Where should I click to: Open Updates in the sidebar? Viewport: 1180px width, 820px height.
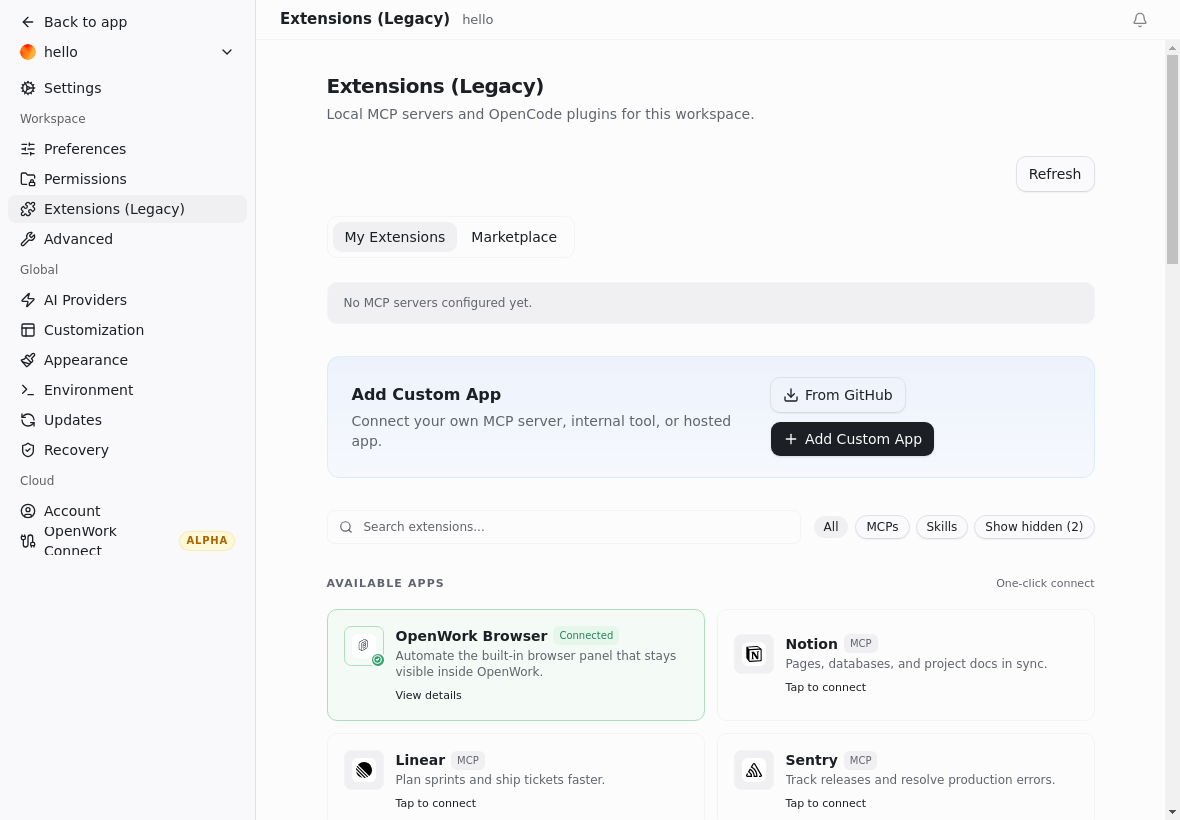tap(127, 420)
